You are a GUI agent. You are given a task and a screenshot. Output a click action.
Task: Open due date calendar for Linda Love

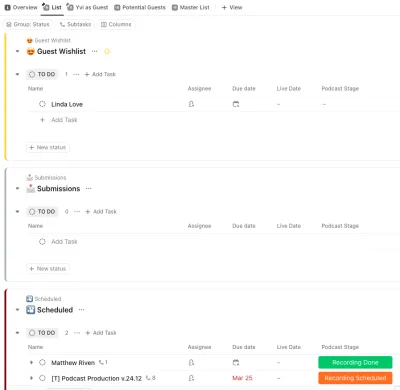pyautogui.click(x=236, y=104)
